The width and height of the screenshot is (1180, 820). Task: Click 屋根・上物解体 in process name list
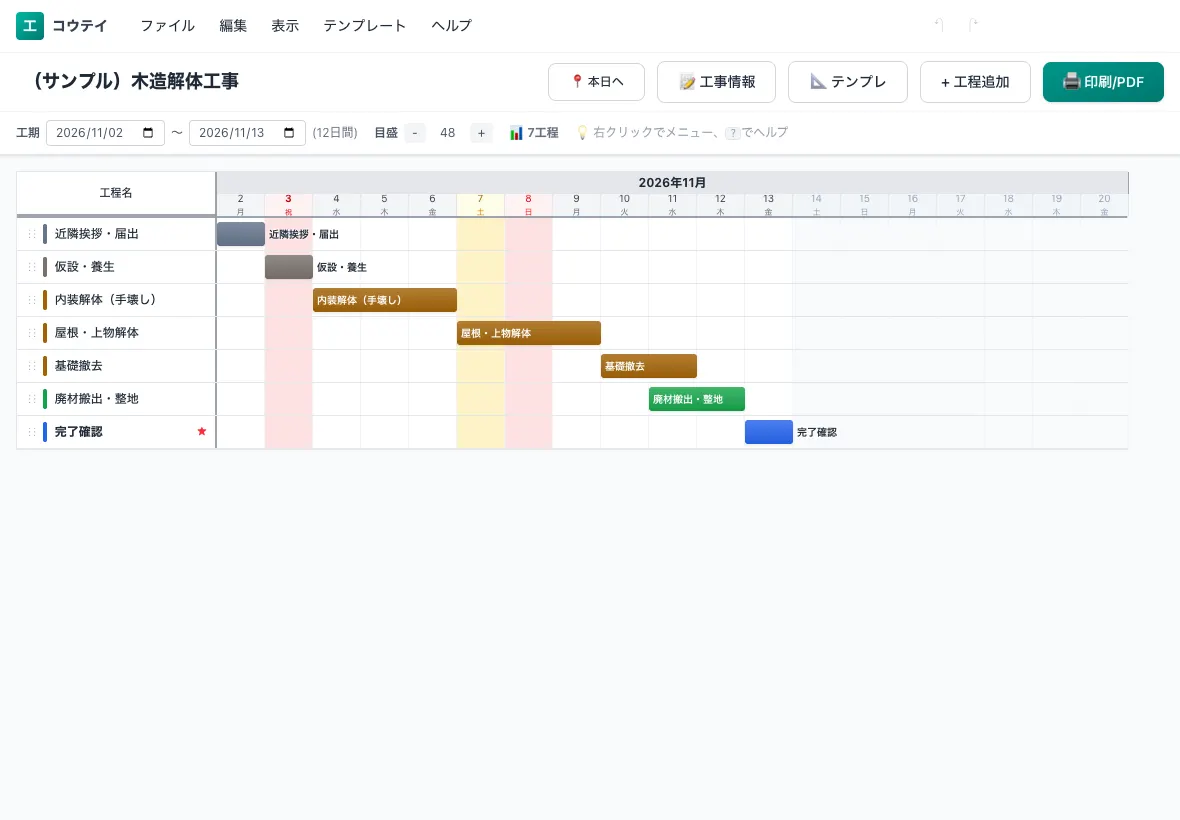pos(96,333)
